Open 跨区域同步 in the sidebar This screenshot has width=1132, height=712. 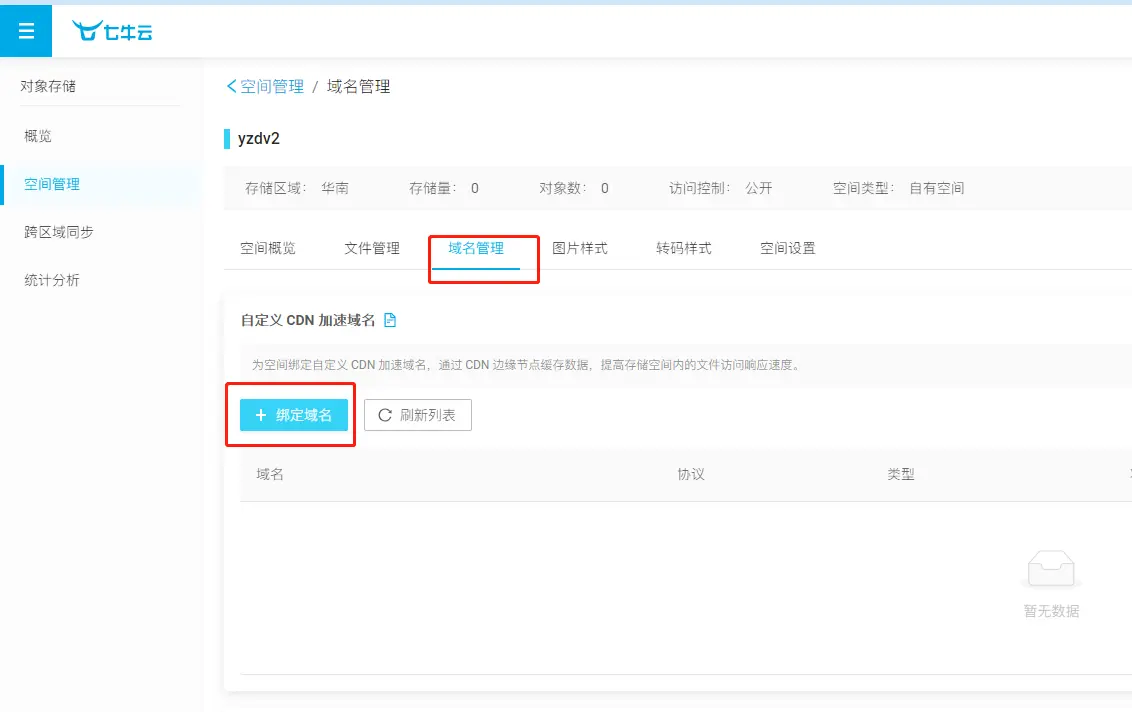tap(58, 232)
